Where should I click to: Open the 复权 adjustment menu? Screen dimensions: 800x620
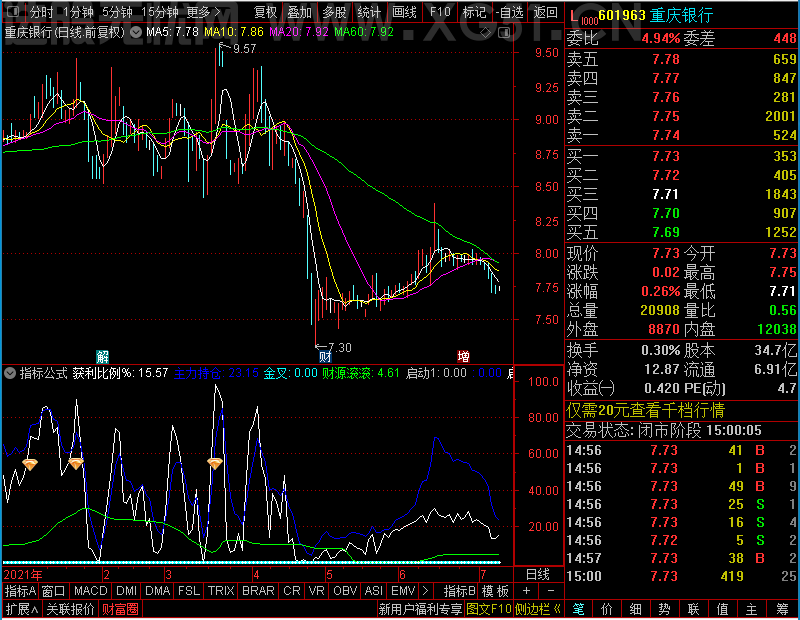pos(266,12)
